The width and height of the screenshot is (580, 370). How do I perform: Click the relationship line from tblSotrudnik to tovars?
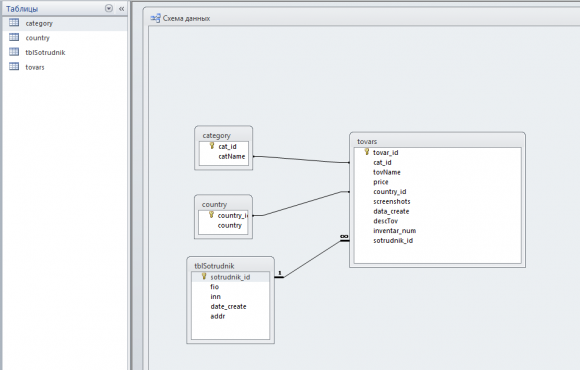coord(312,259)
